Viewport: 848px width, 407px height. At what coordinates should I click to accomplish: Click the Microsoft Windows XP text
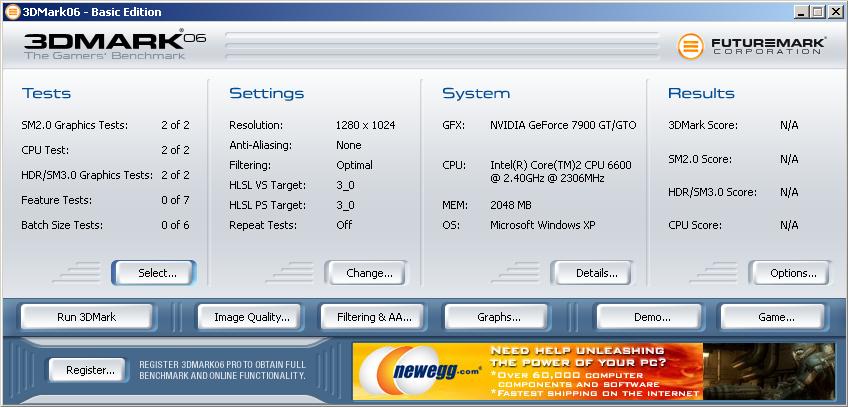[x=542, y=225]
